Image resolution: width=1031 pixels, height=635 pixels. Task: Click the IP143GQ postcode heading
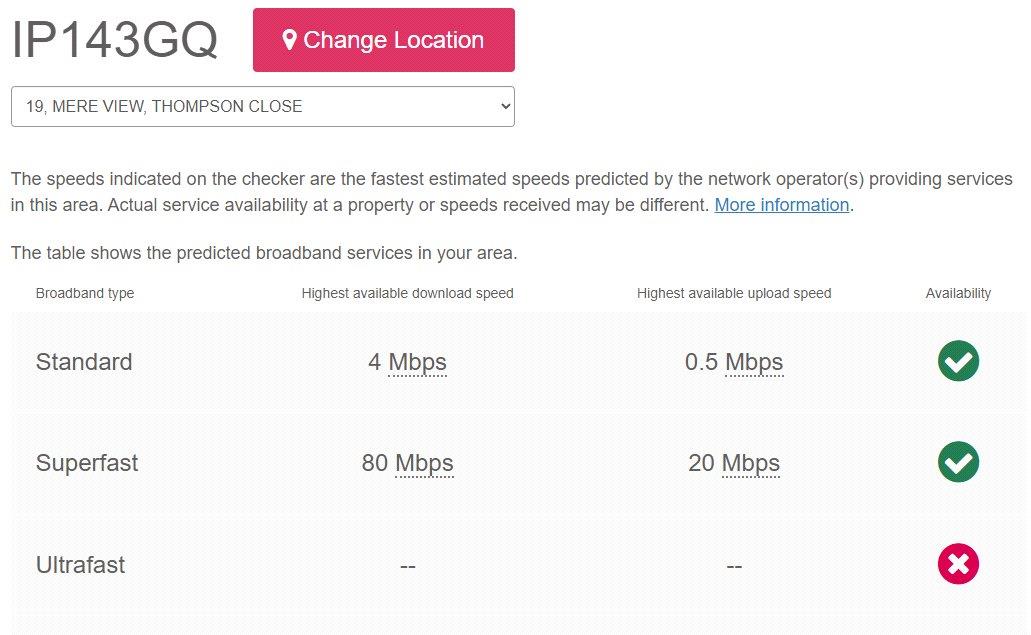click(114, 39)
